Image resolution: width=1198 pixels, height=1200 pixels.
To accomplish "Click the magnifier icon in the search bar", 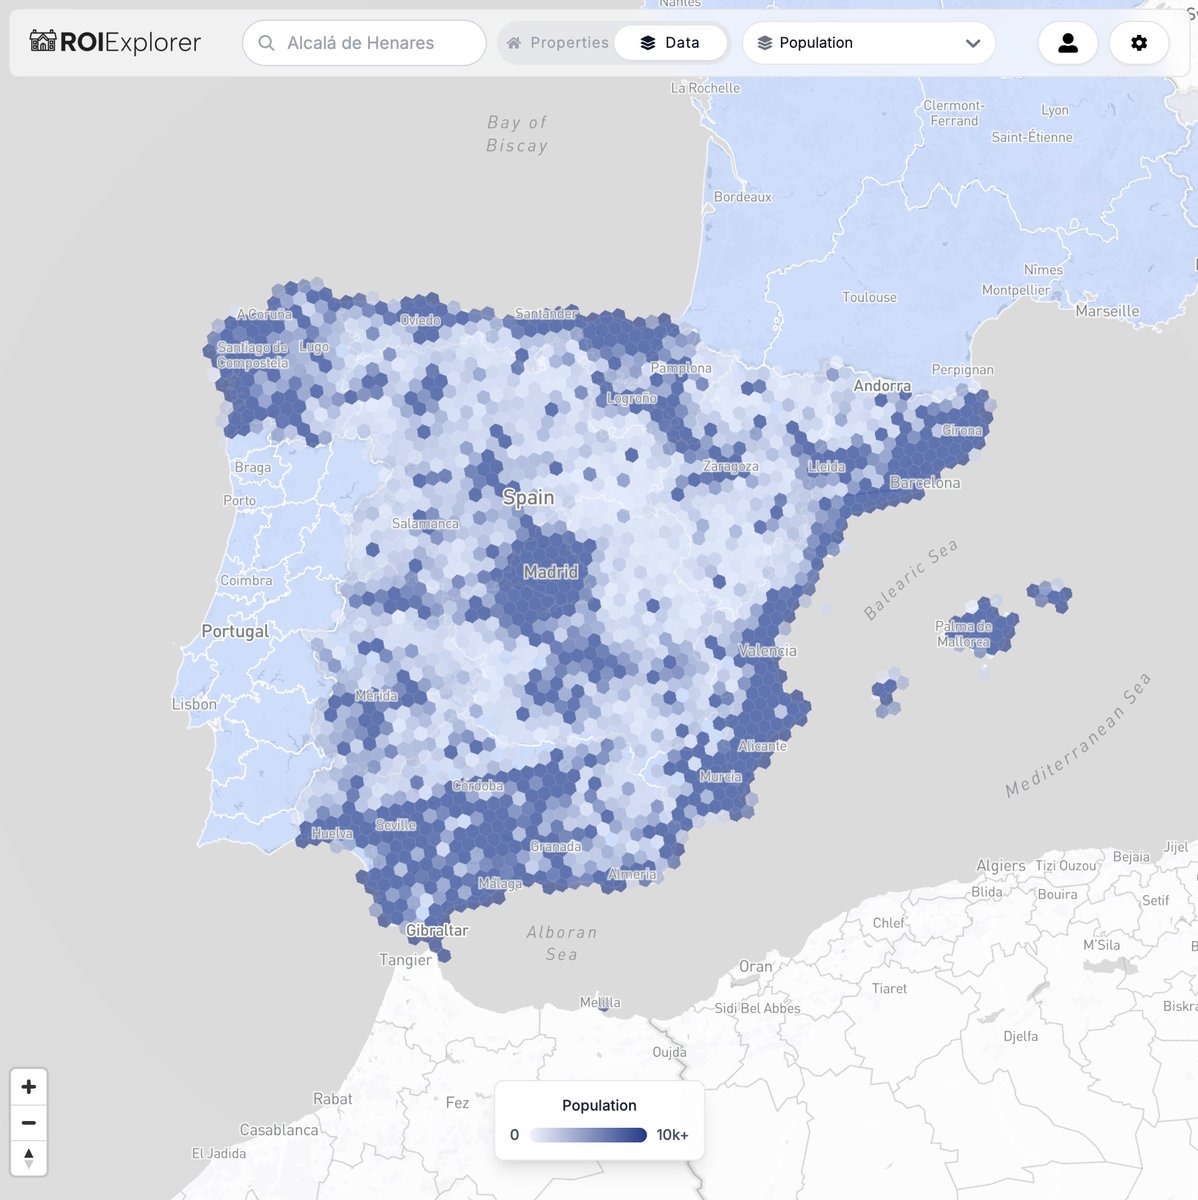I will pyautogui.click(x=266, y=43).
